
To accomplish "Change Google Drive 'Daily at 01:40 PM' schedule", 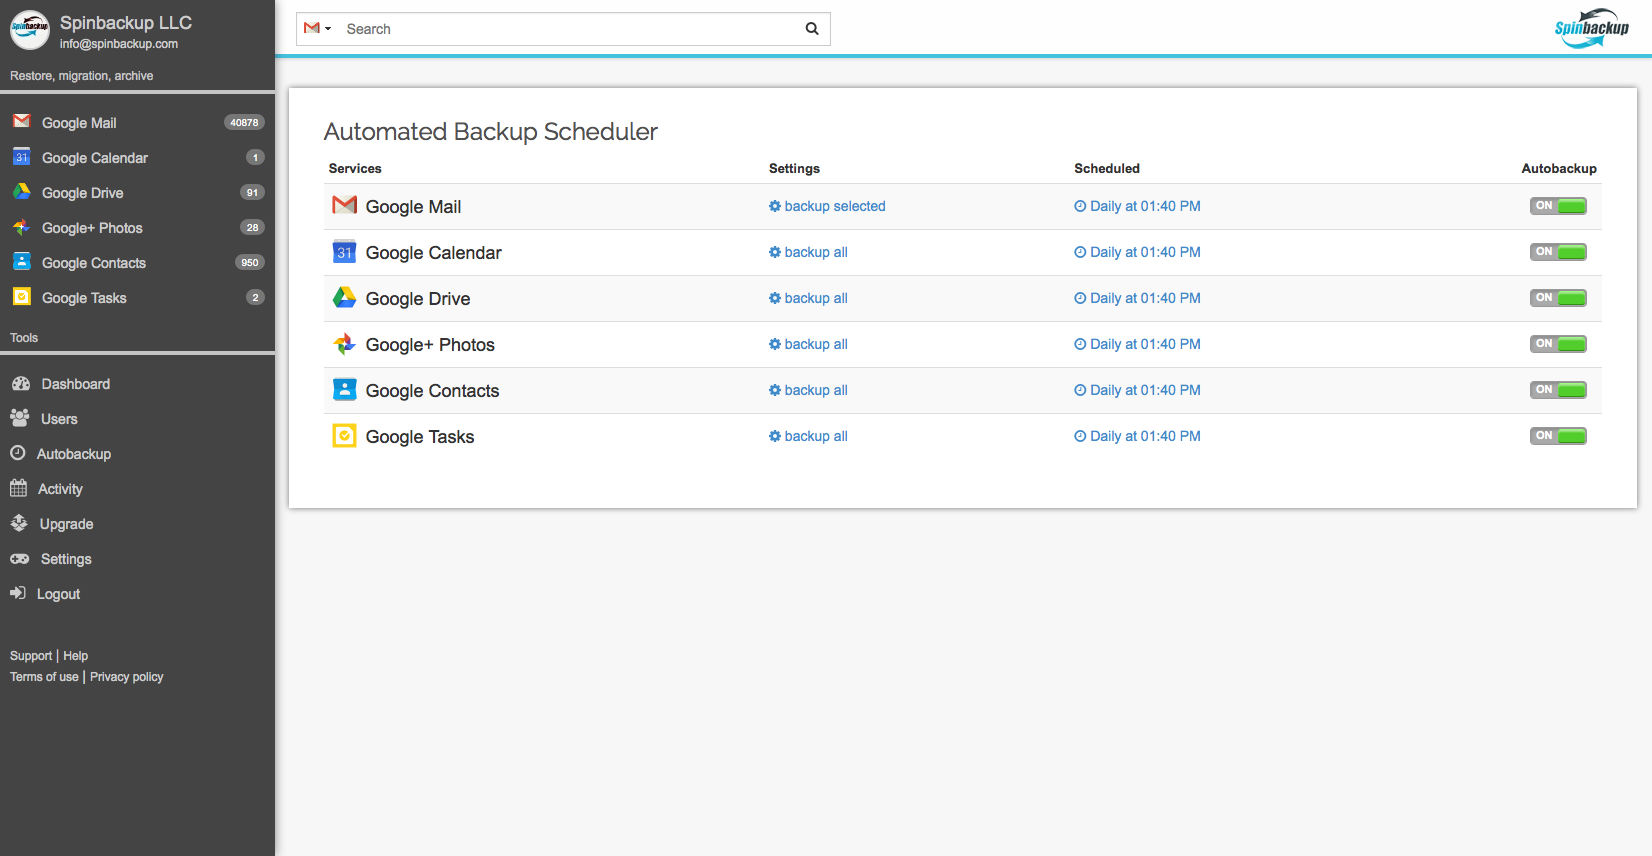I will coord(1137,298).
